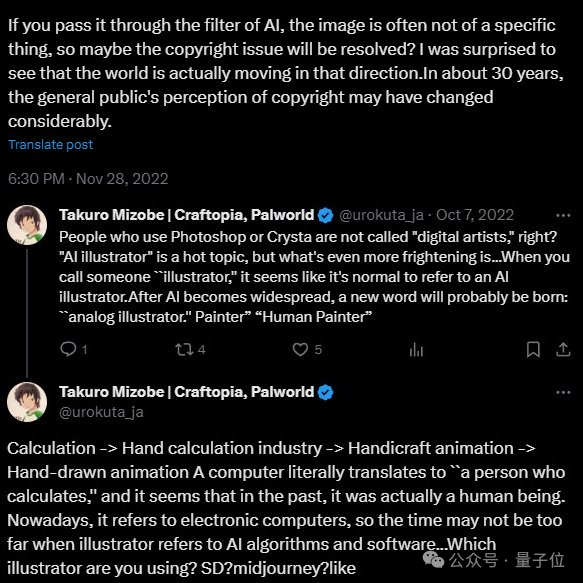583x583 pixels.
Task: Click @urokuta_ja handle under lower tweet name
Action: tap(101, 412)
